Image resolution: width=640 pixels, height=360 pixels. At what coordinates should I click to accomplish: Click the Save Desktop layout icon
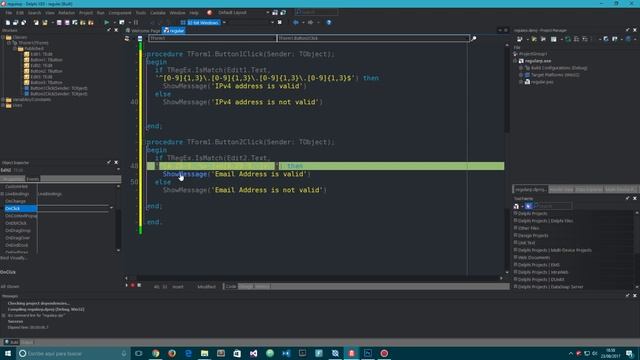(275, 13)
